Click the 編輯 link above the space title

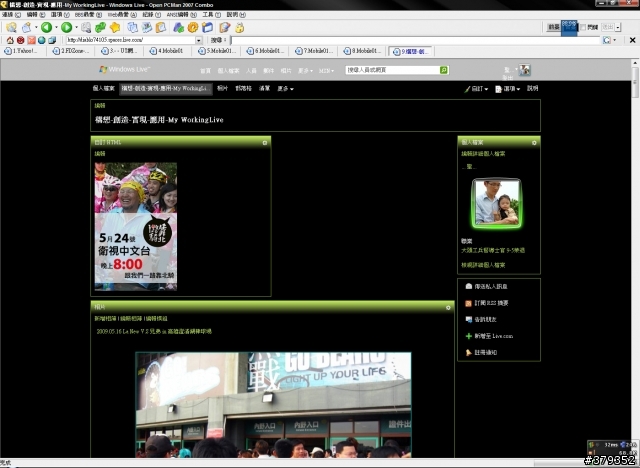(100, 106)
